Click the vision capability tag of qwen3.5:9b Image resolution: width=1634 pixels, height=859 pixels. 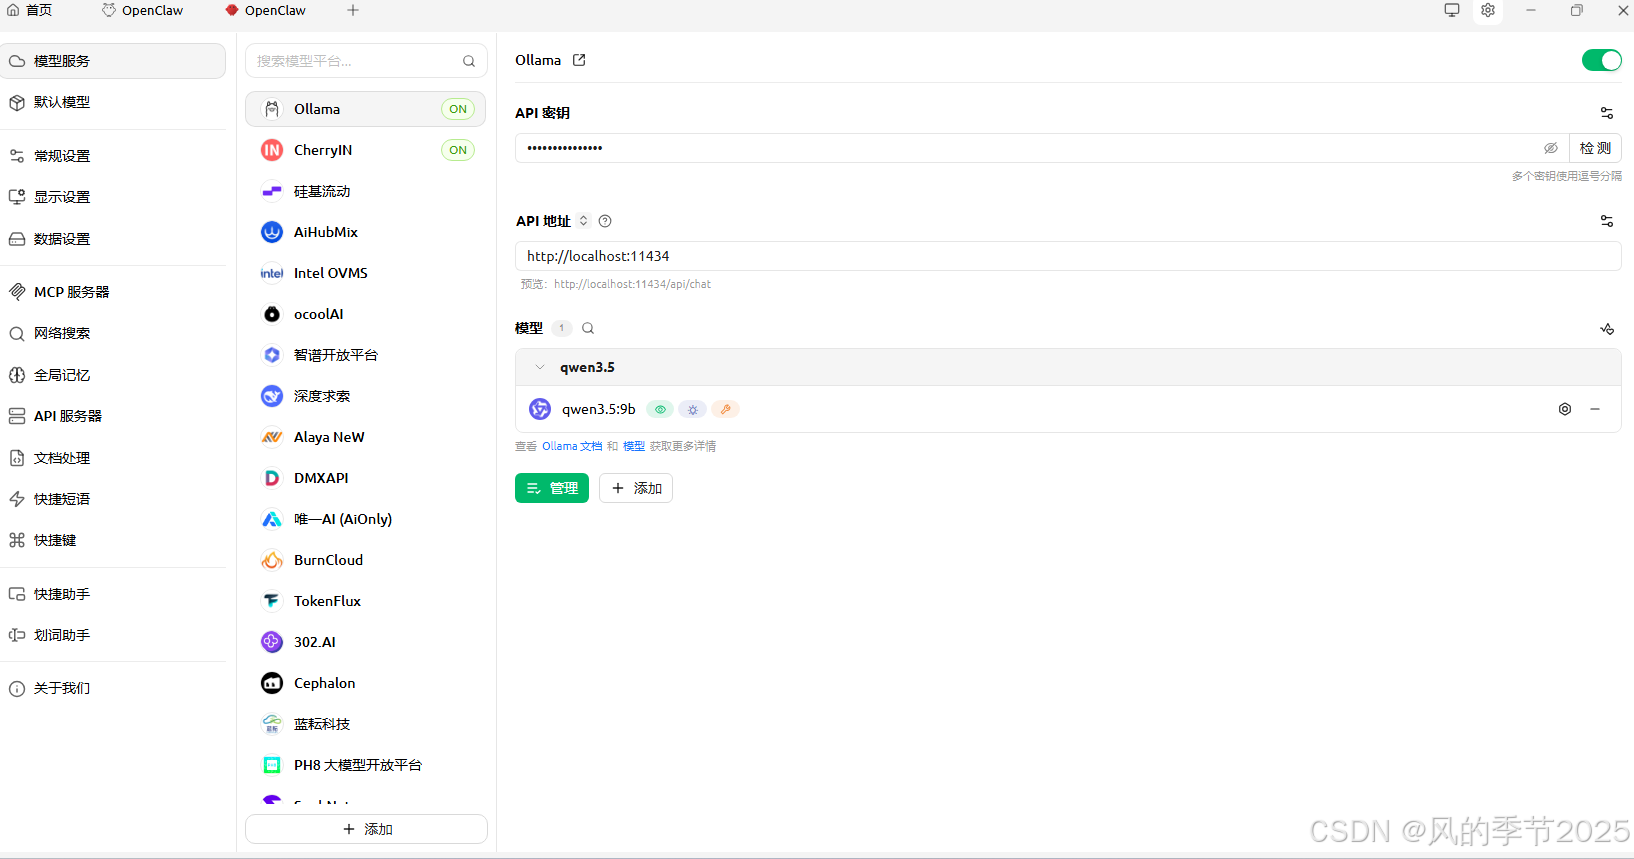tap(660, 409)
